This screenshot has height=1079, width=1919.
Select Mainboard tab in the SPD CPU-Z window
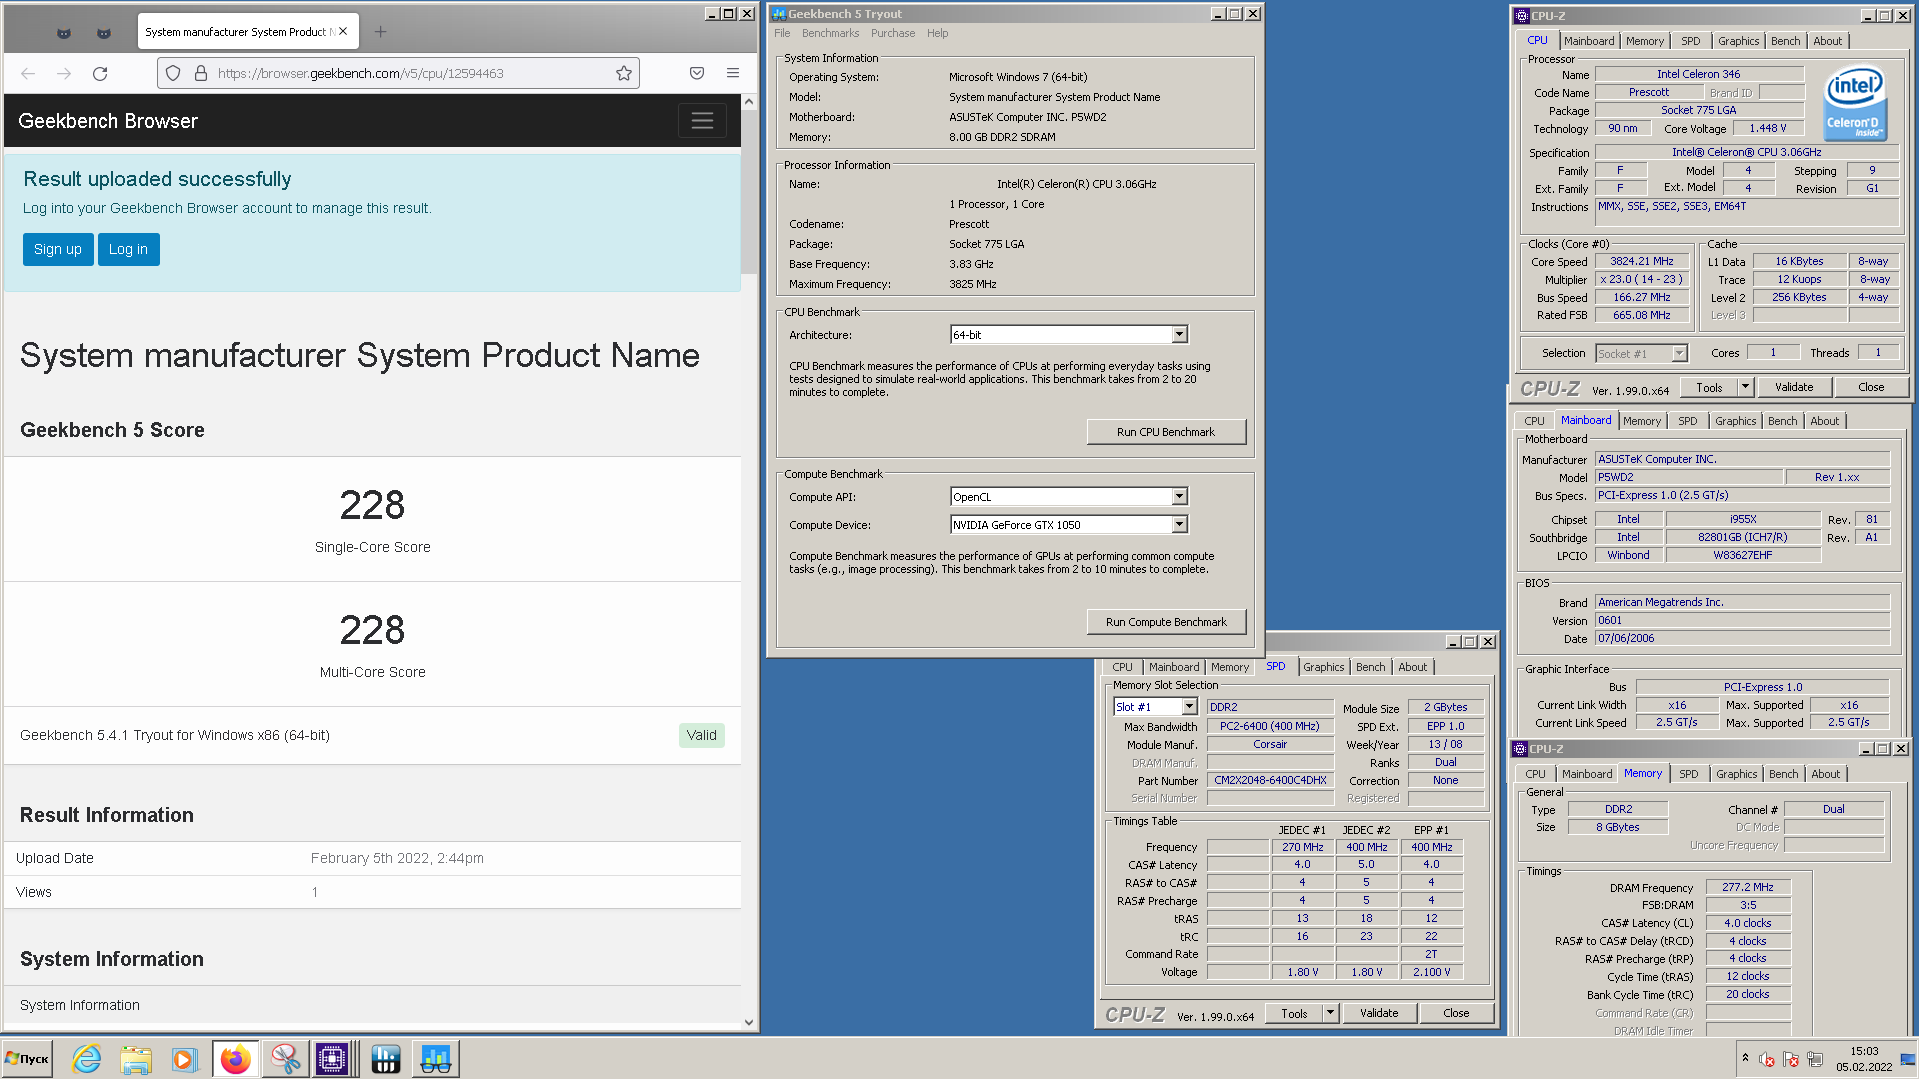click(1173, 667)
